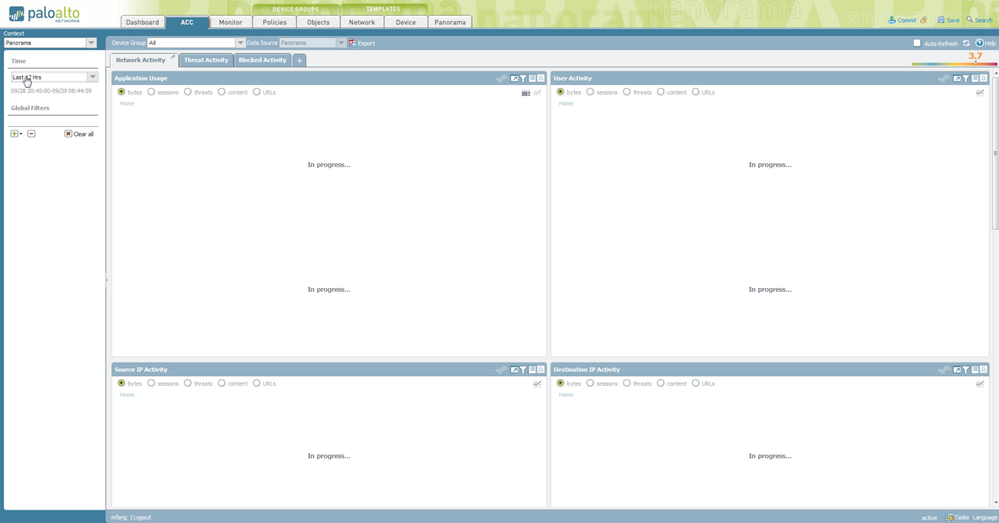999x523 pixels.
Task: Select threats radio in Application Usage
Action: click(x=188, y=92)
